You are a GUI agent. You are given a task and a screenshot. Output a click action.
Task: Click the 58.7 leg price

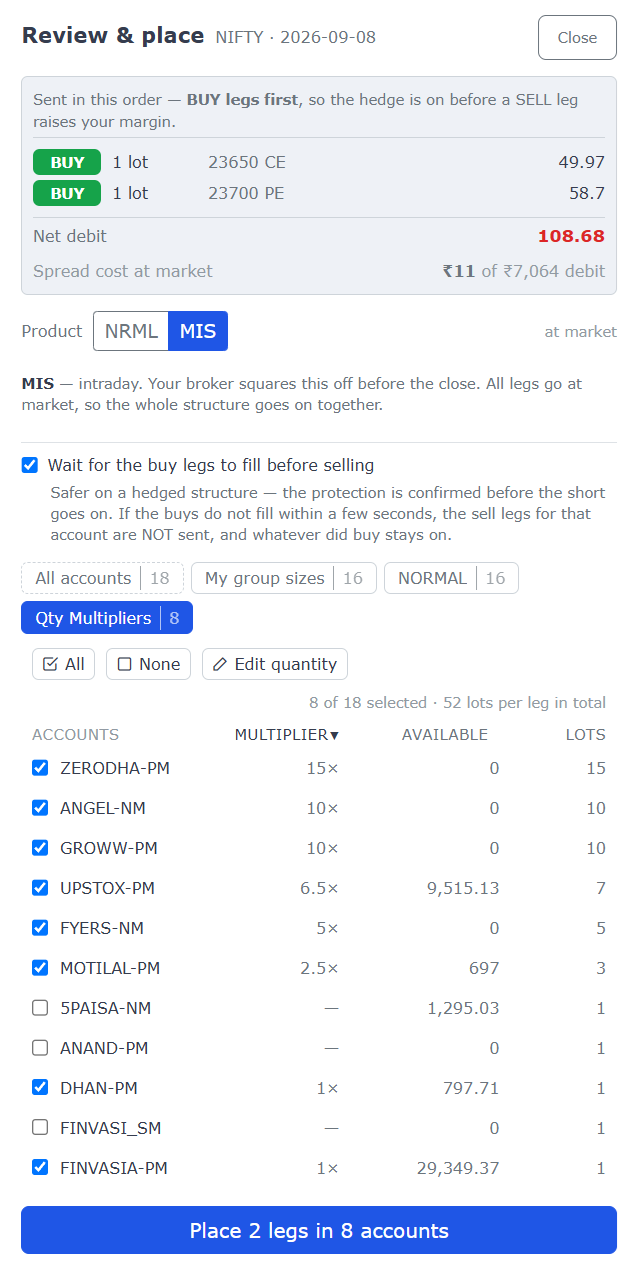coord(587,193)
